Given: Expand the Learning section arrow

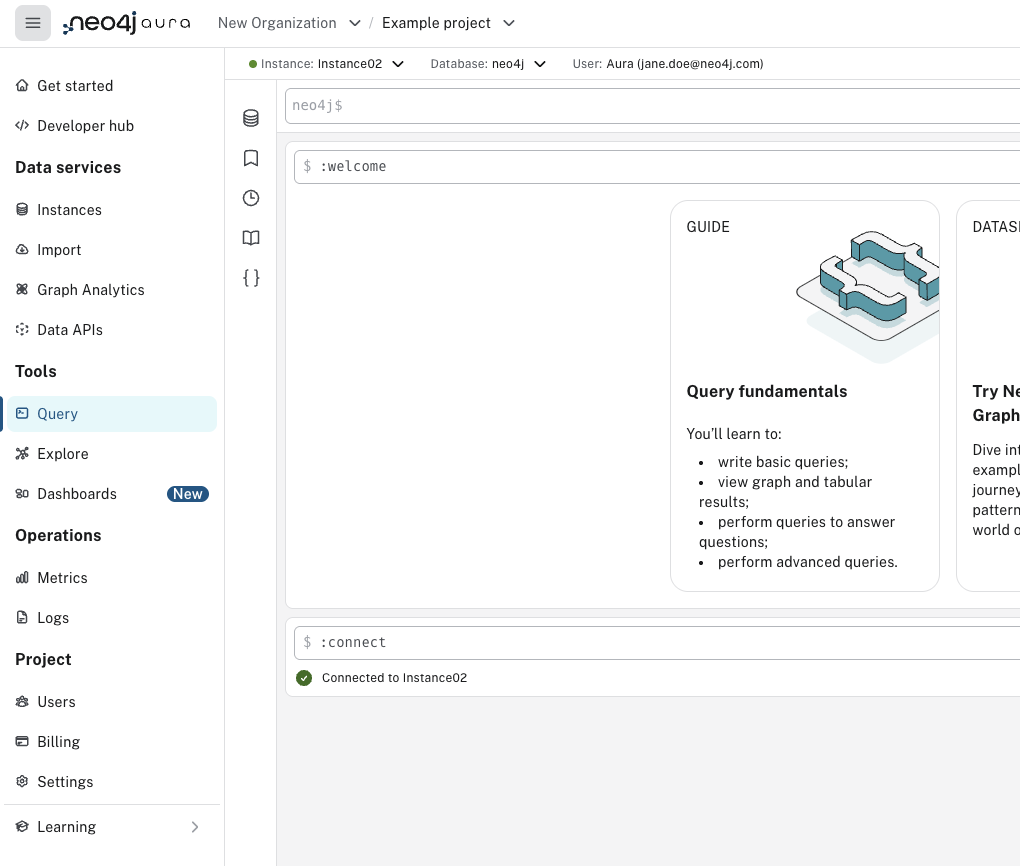Looking at the screenshot, I should [x=195, y=827].
